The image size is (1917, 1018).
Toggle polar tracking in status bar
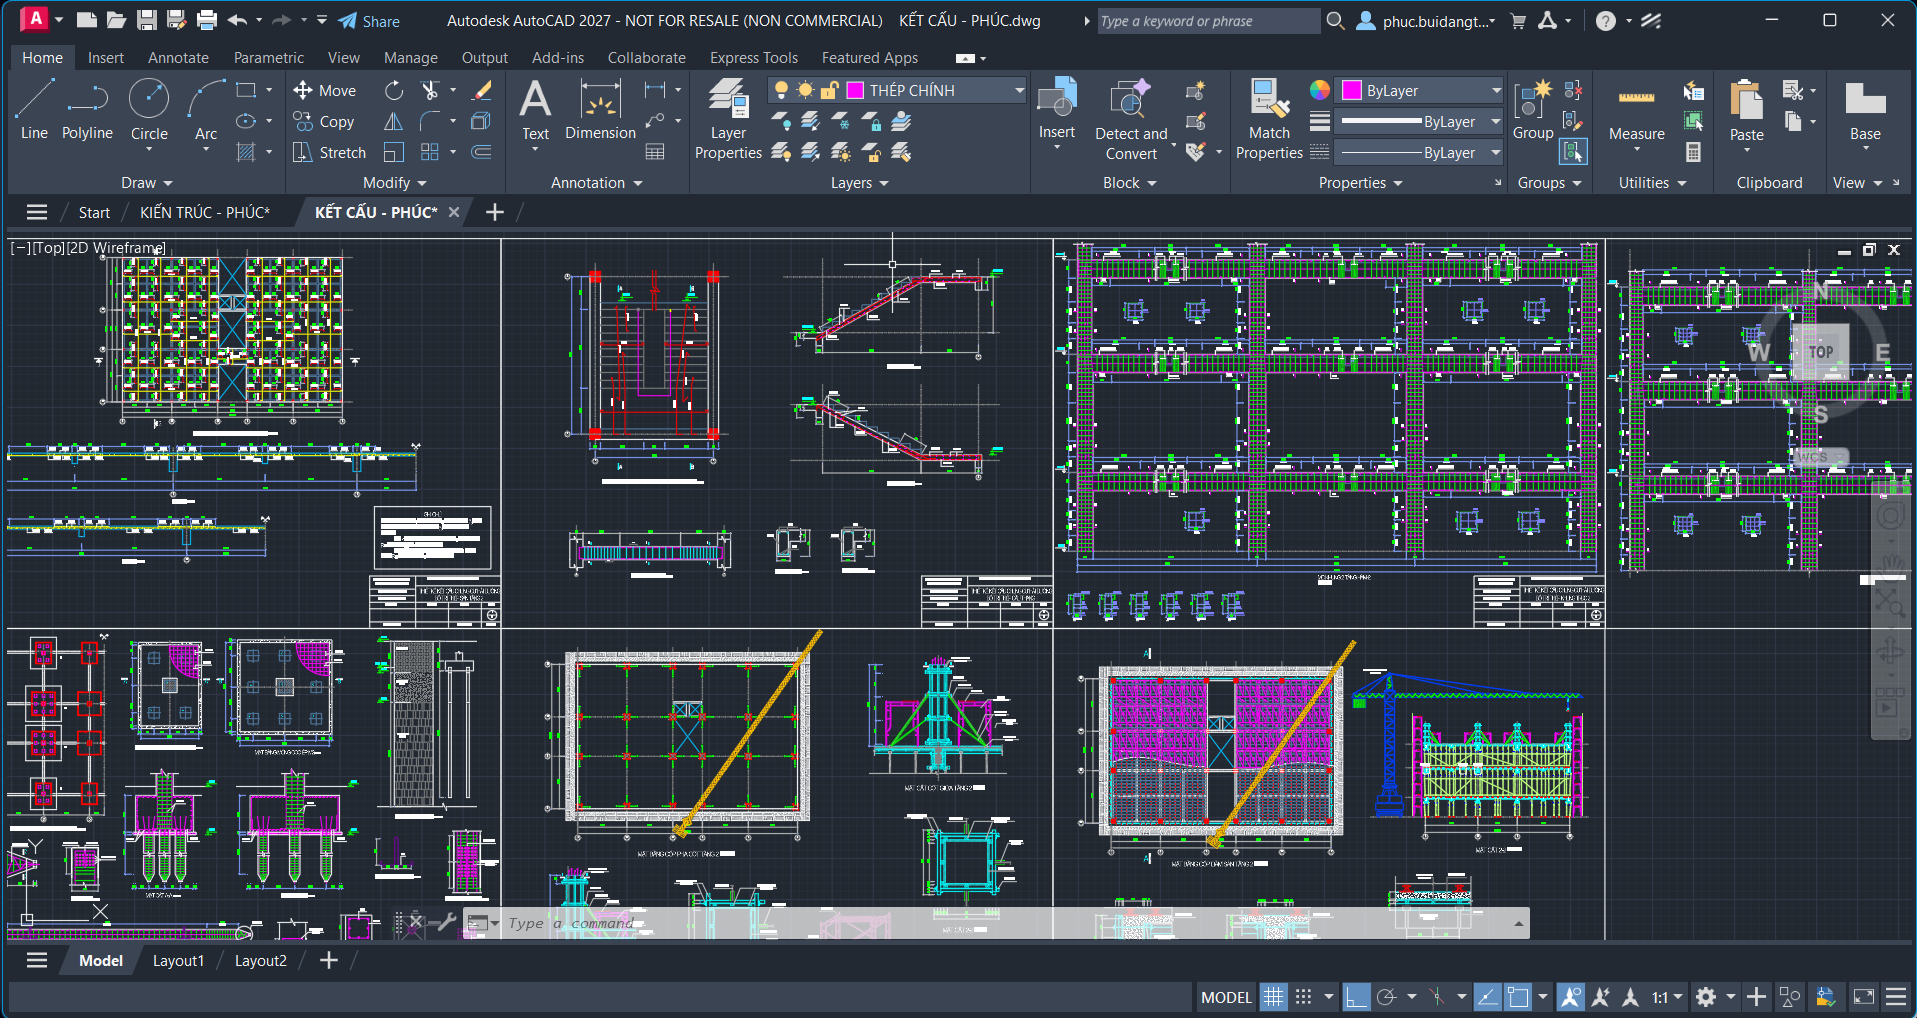(1386, 997)
